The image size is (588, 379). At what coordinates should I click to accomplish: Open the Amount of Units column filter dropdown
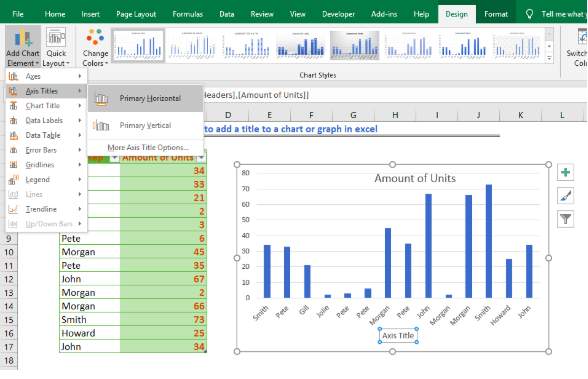pos(201,157)
